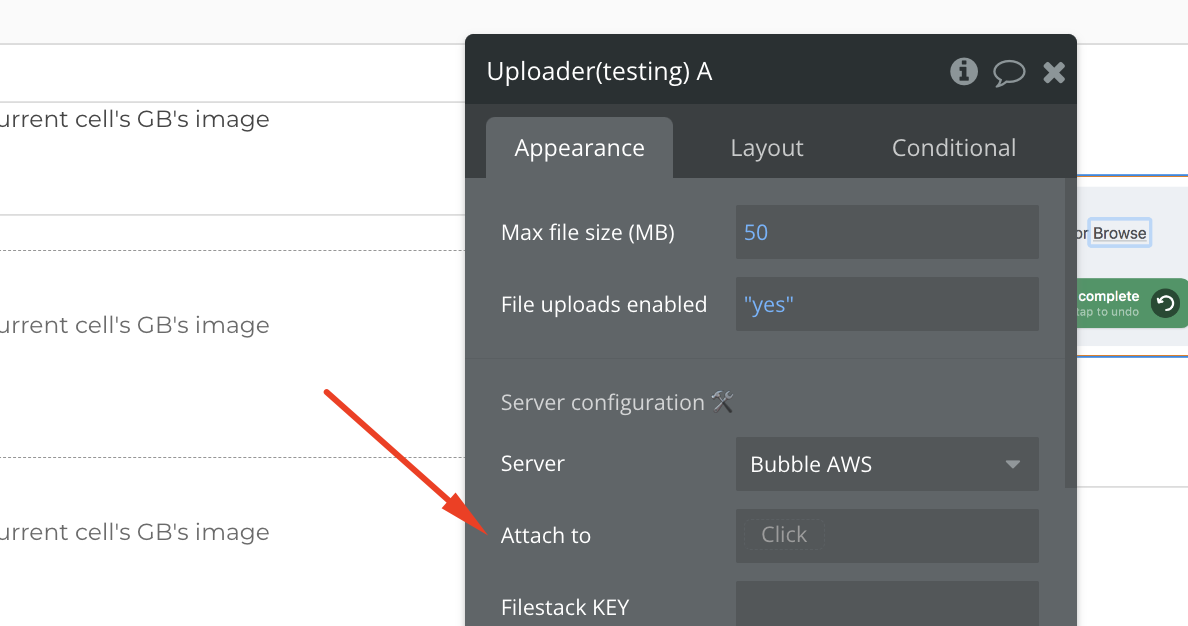Click the circular undo arrow icon
The image size is (1188, 626).
point(1165,304)
